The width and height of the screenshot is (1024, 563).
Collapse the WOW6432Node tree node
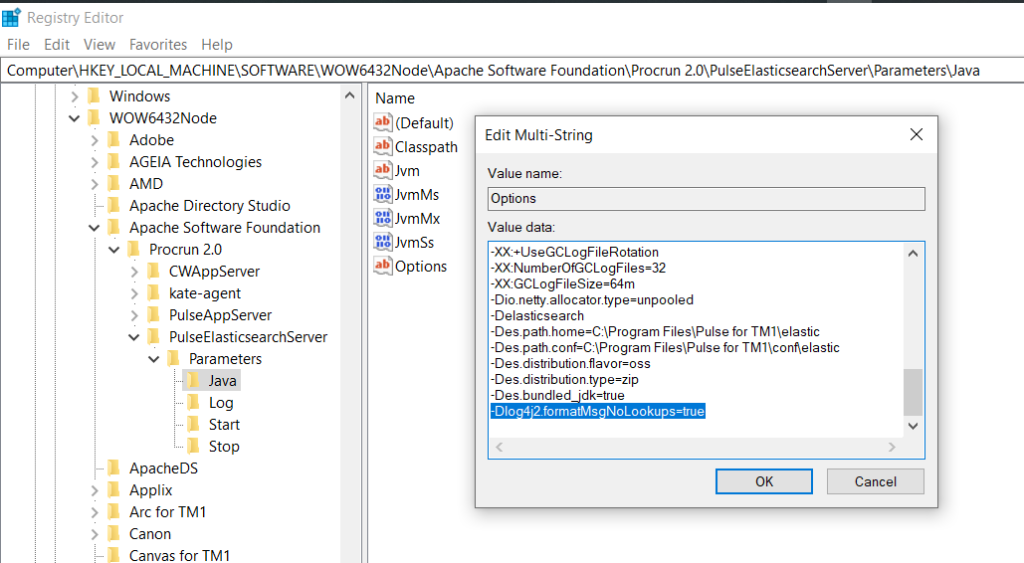point(74,118)
